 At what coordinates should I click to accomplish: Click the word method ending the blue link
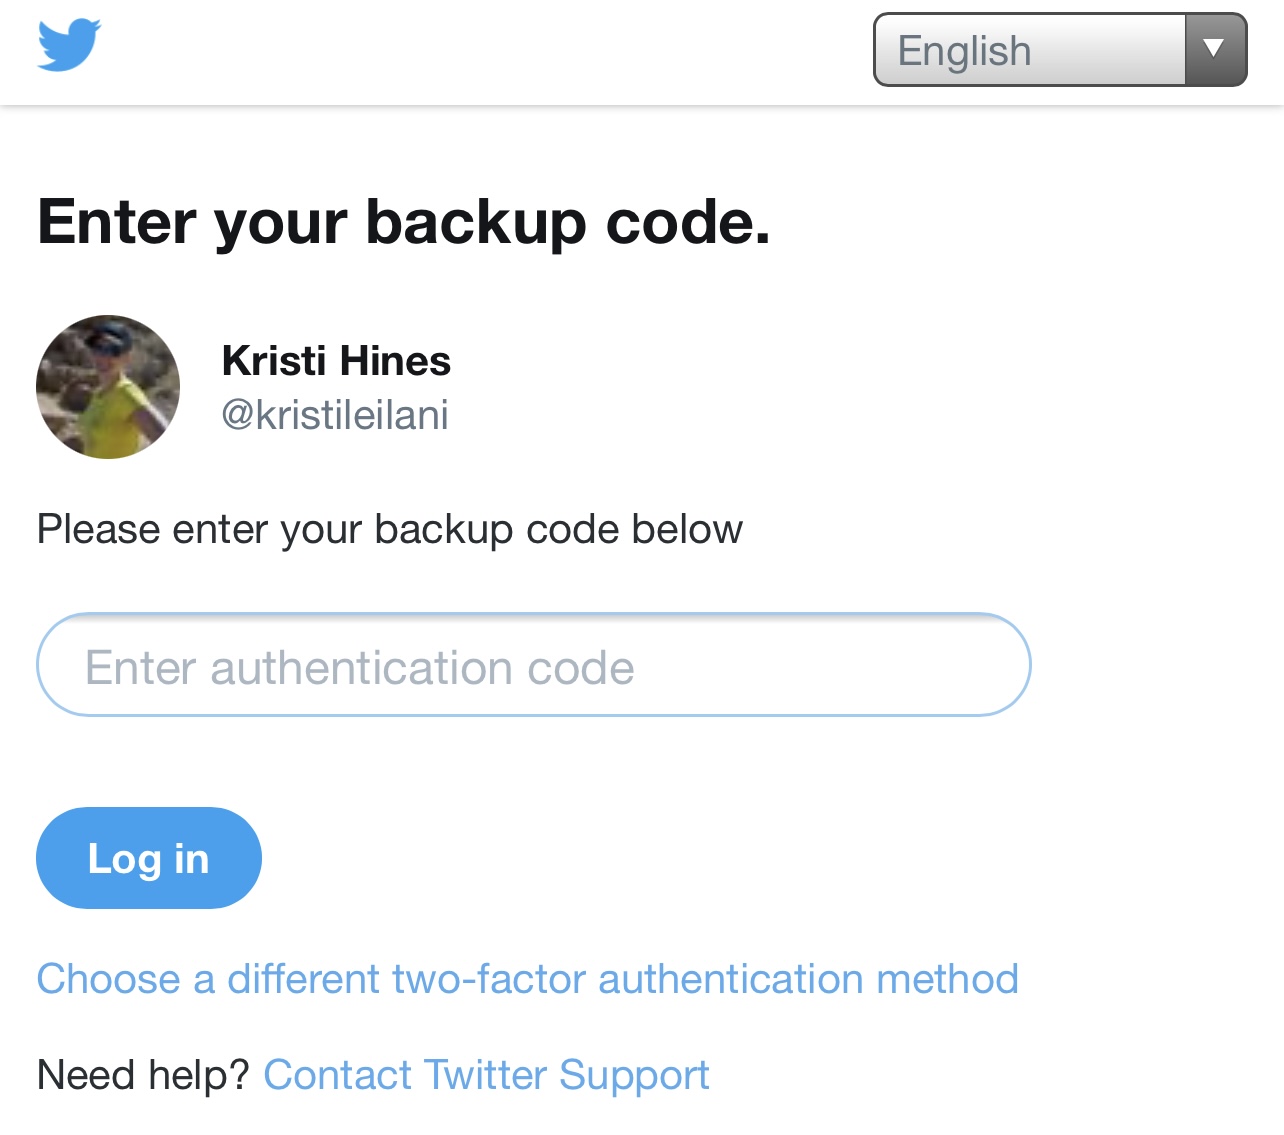[947, 979]
